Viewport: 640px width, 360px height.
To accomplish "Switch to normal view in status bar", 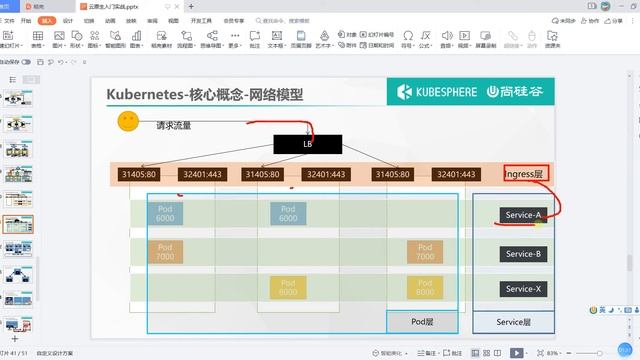I will coord(475,353).
